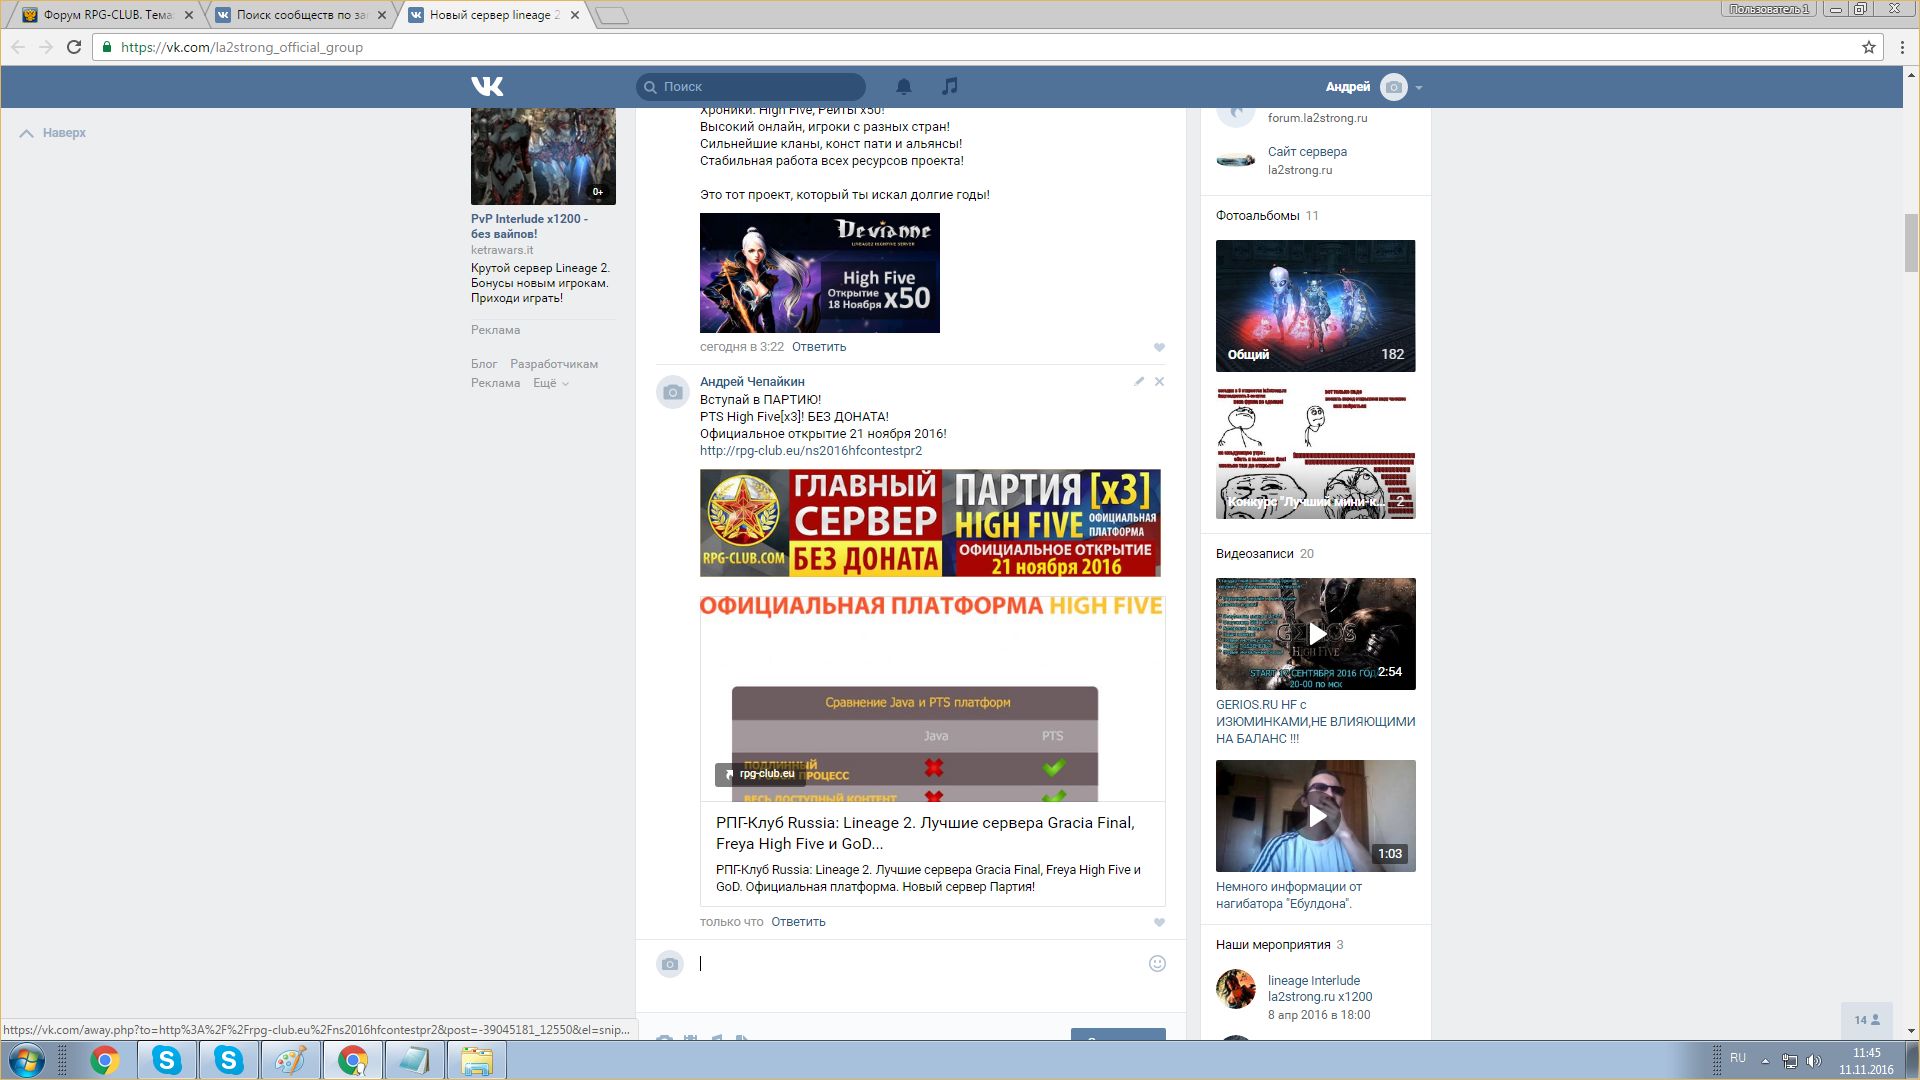Screen dimensions: 1920x1080
Task: Delete Андрей Чепайкин's comment with X icon
Action: [1159, 381]
